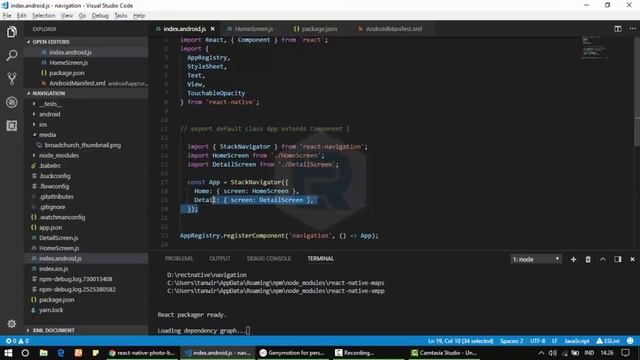Open DetailScreen.js in the file tree
This screenshot has width=640, height=360.
59,238
